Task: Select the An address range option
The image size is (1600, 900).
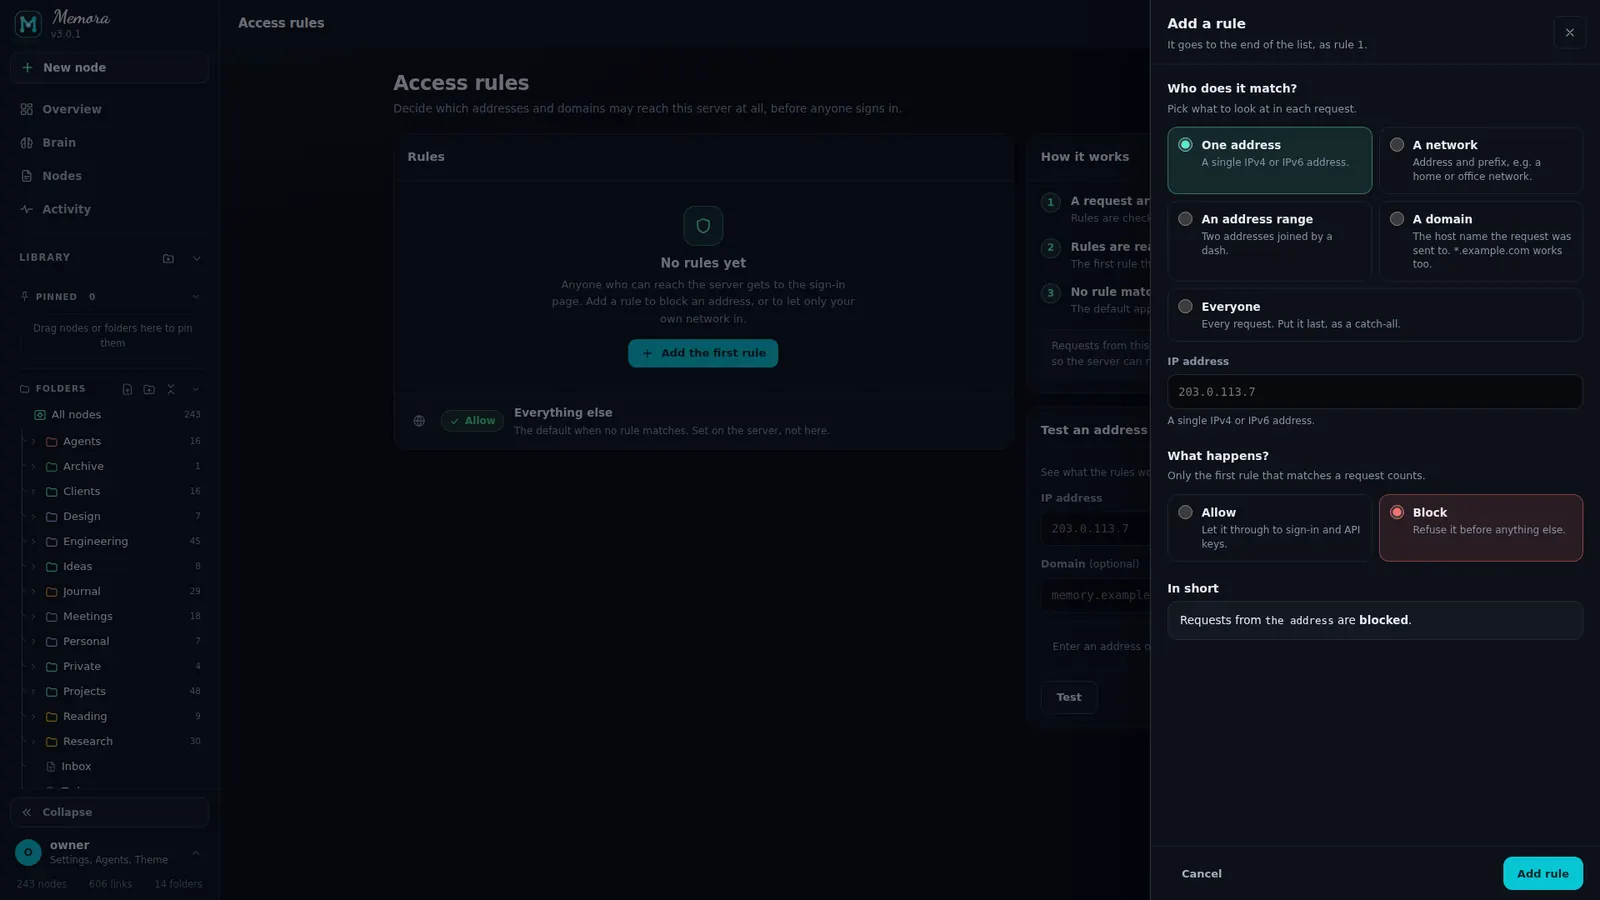Action: pos(1269,241)
